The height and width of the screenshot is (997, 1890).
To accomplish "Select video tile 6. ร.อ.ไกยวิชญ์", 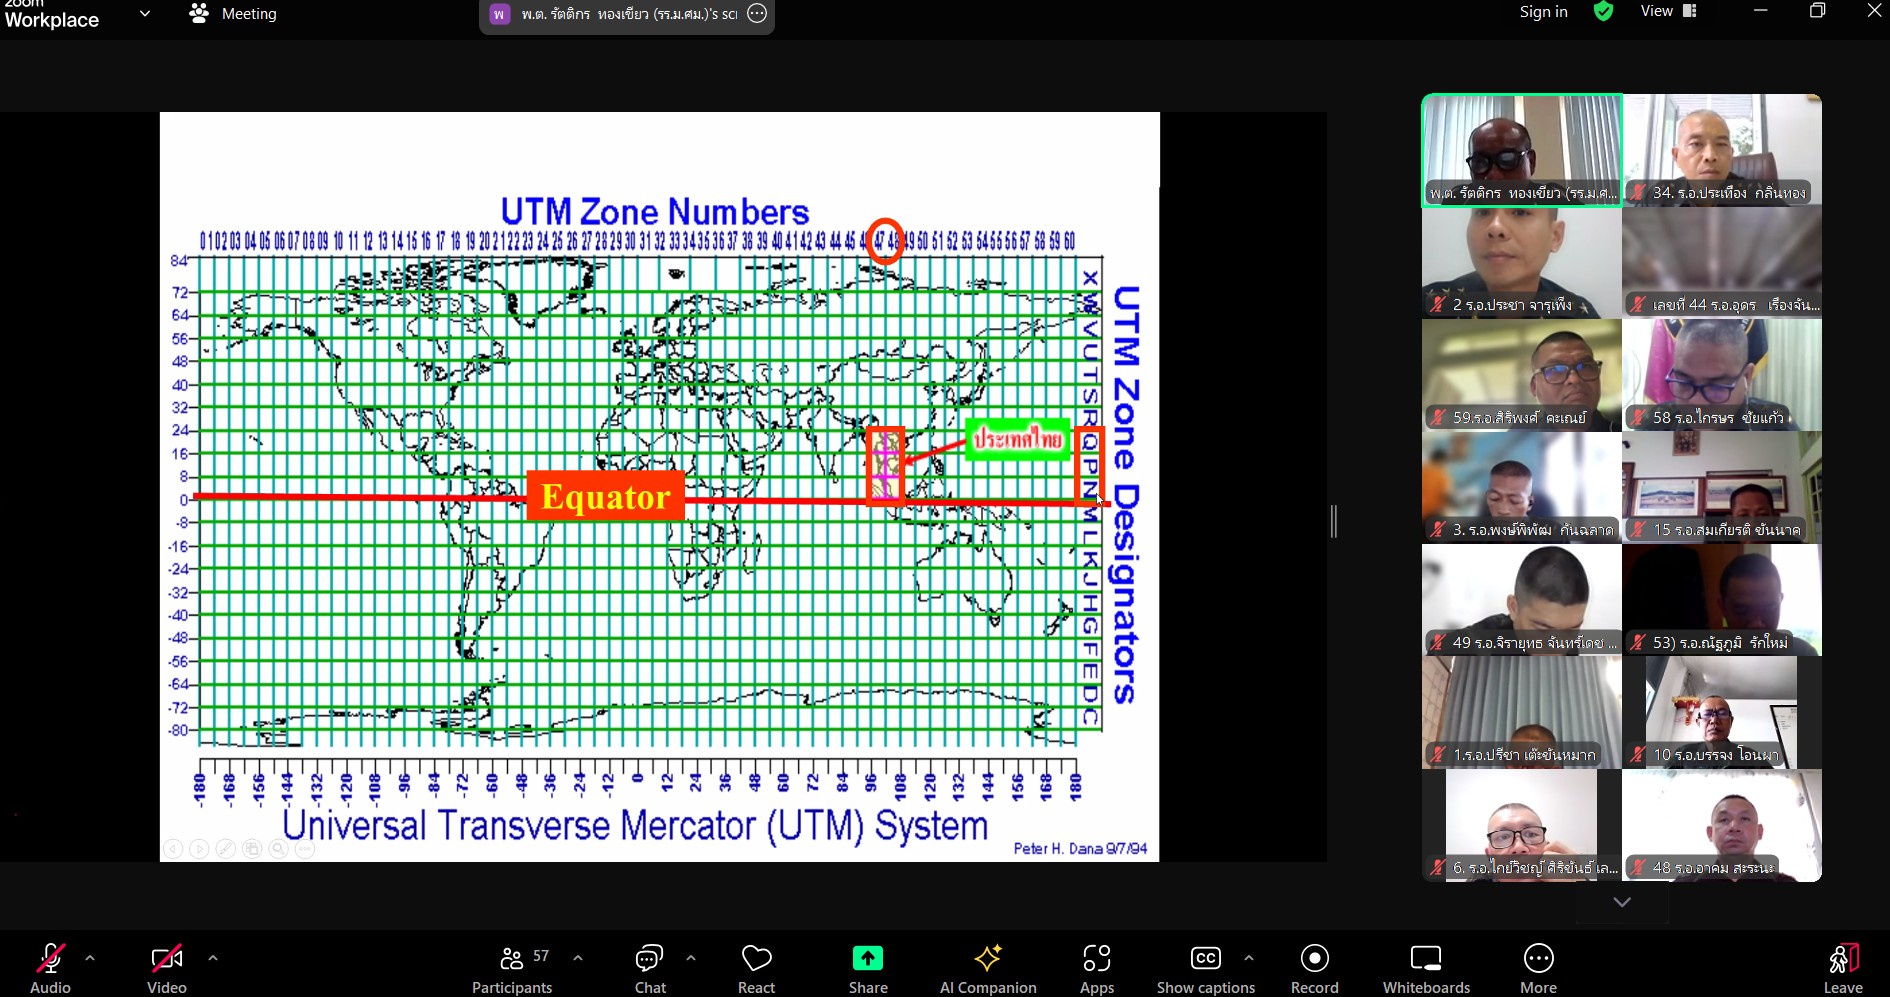I will pyautogui.click(x=1522, y=825).
